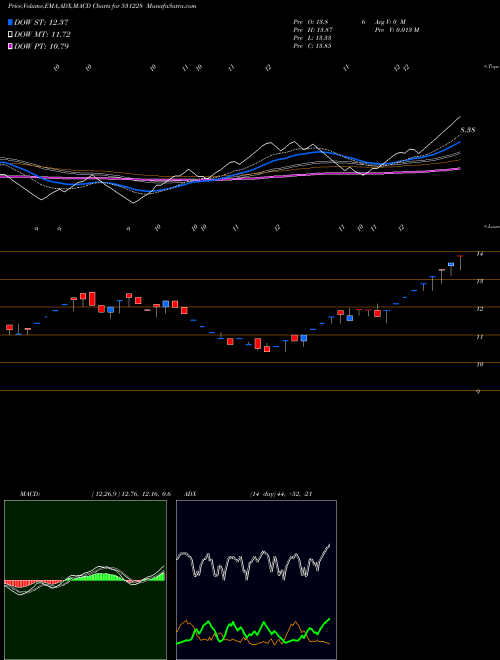Click the blue DOW ST legend swatch
500x660 pixels.
click(x=10, y=22)
